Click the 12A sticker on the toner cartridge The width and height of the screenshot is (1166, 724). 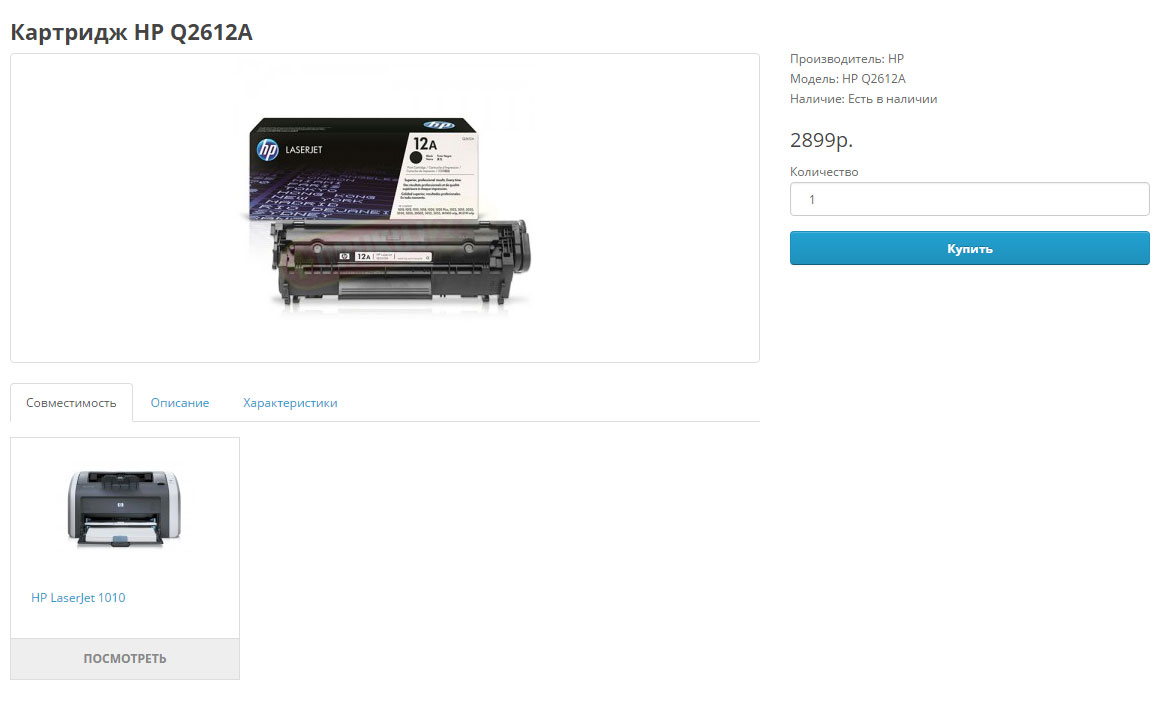click(364, 256)
